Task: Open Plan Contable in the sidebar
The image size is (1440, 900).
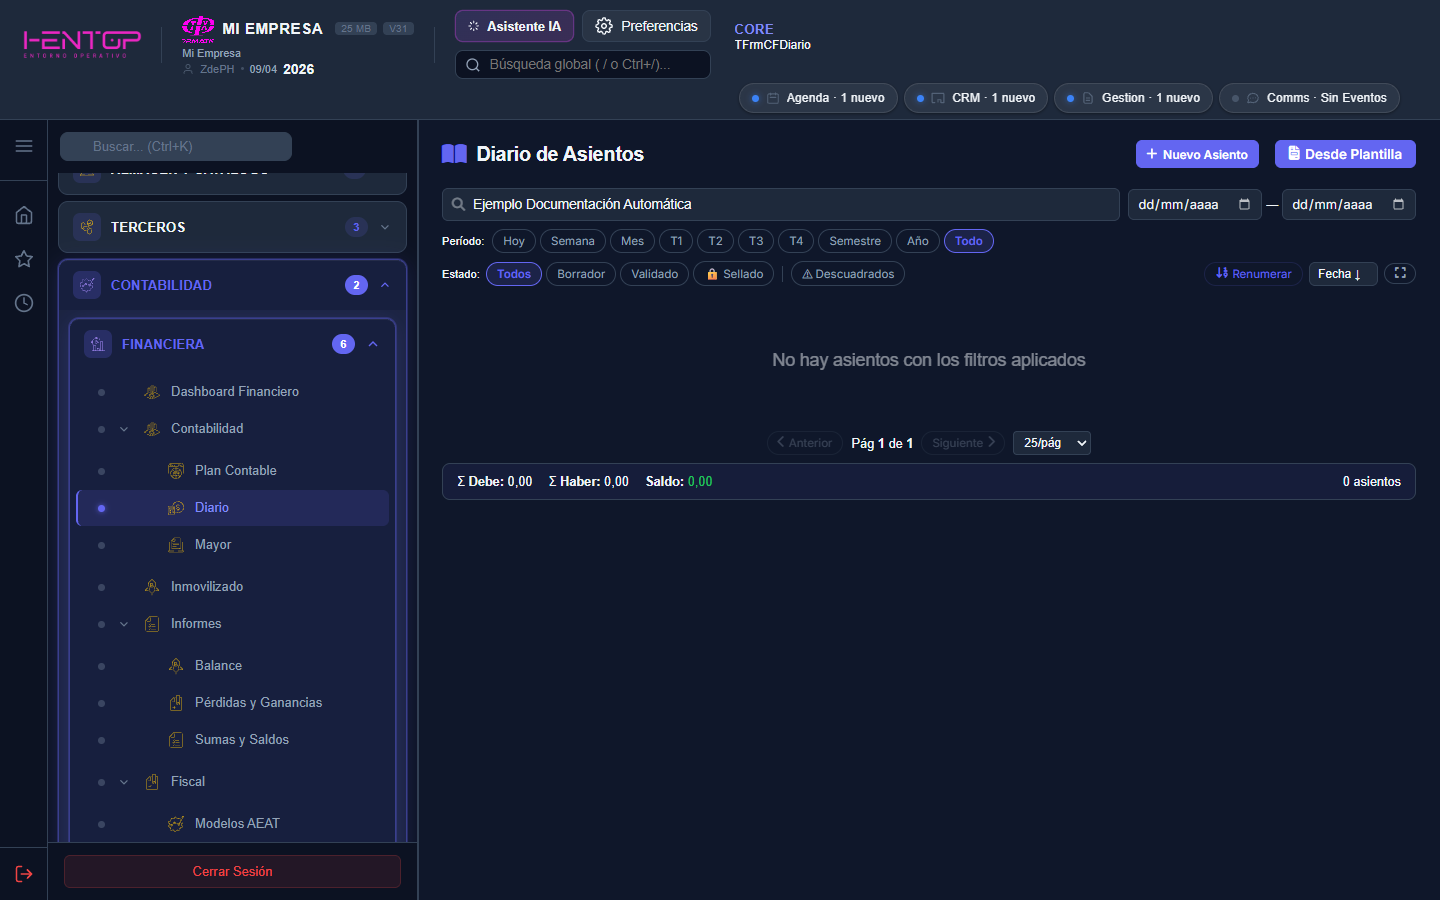Action: [235, 470]
